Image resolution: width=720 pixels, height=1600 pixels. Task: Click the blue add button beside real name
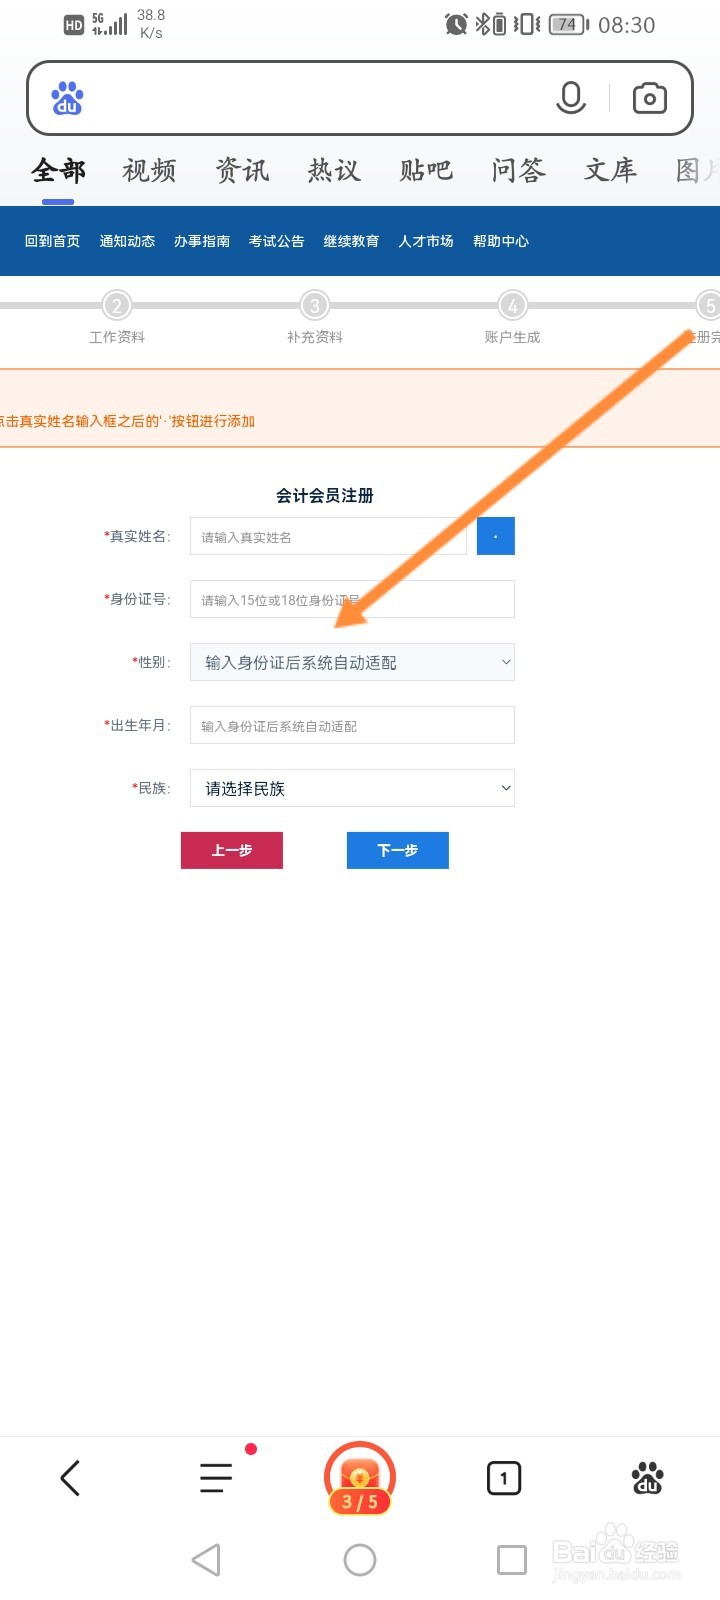[x=496, y=536]
